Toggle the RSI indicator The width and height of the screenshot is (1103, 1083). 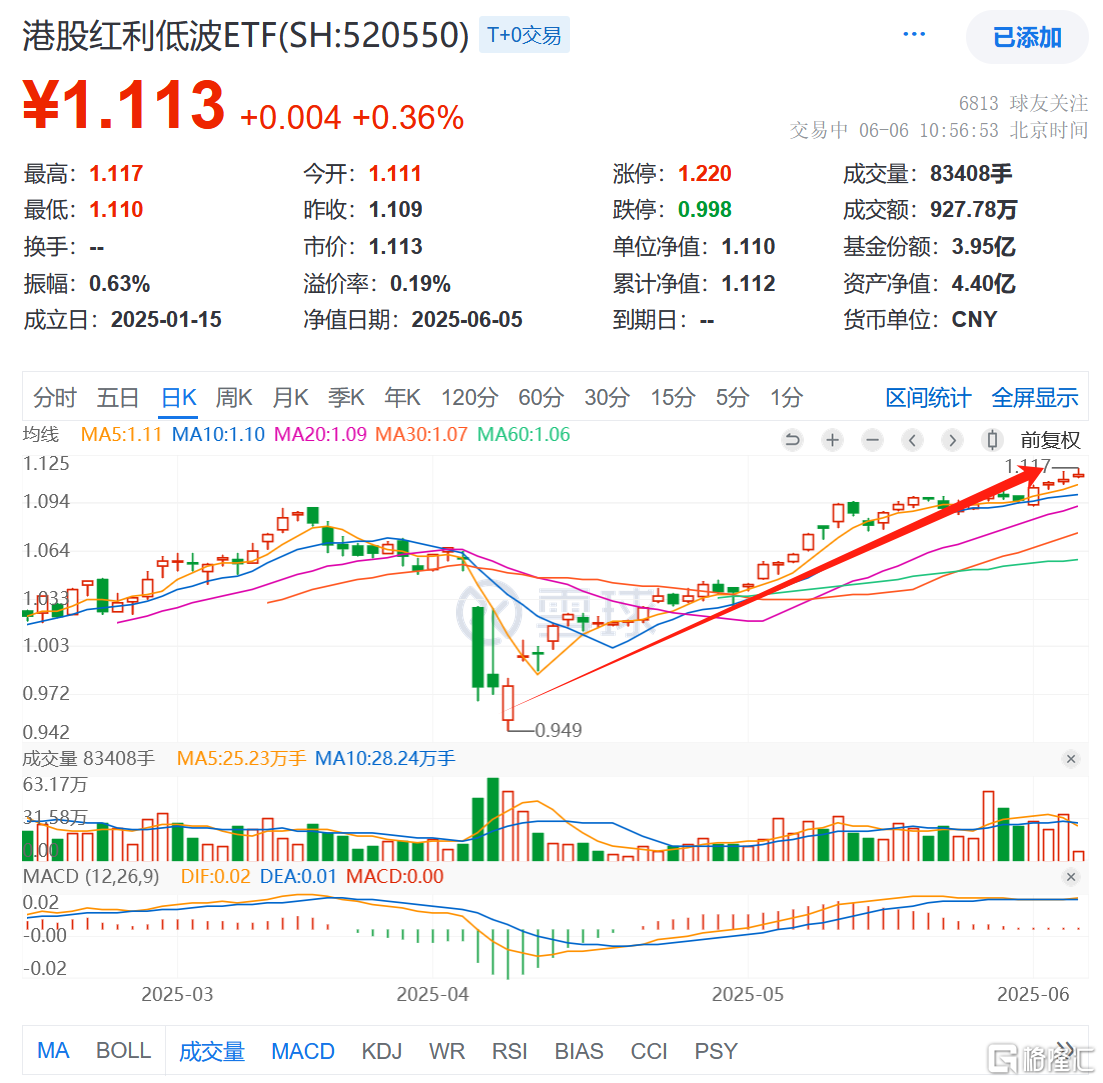(x=509, y=1051)
